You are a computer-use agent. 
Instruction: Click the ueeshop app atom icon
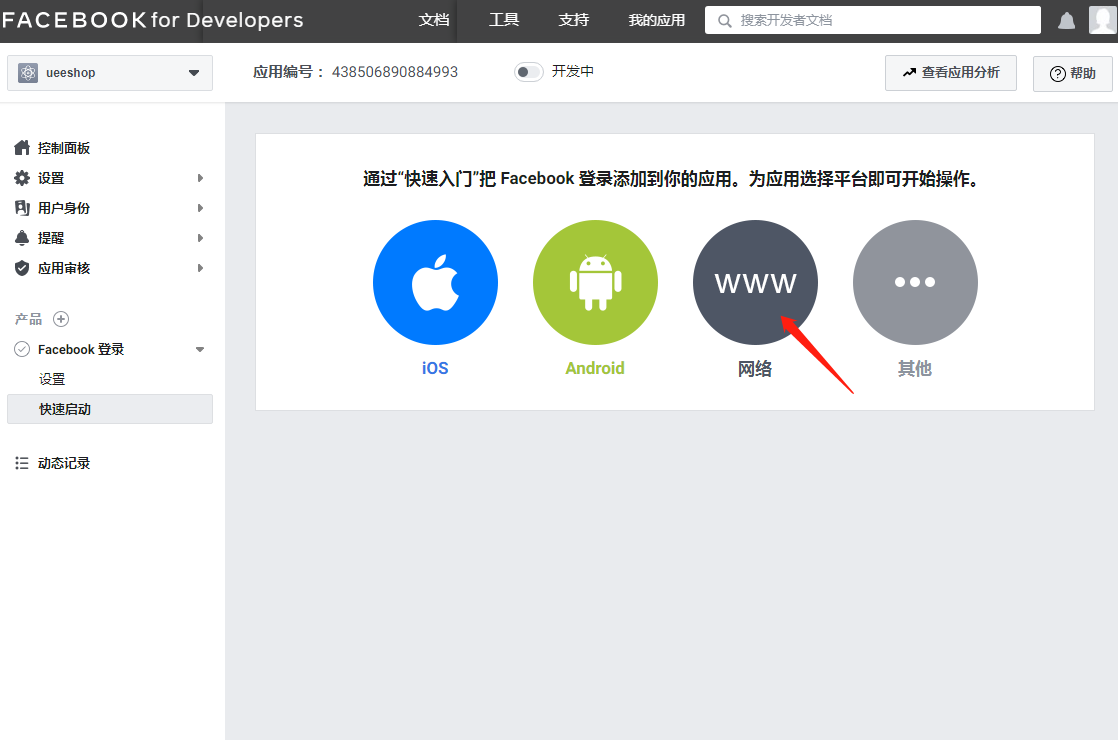(x=28, y=73)
